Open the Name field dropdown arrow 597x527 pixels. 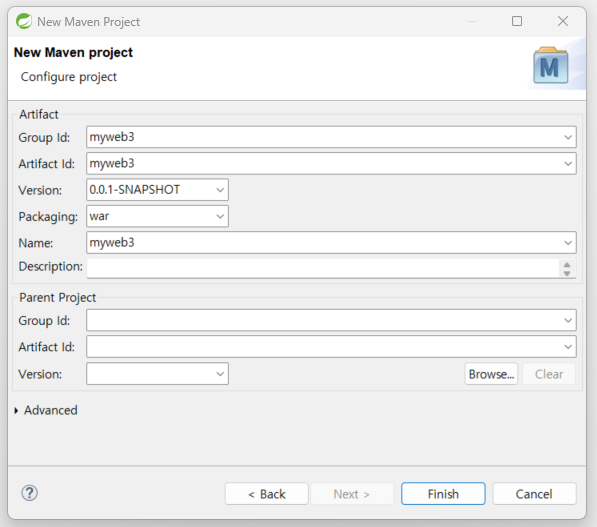point(568,243)
